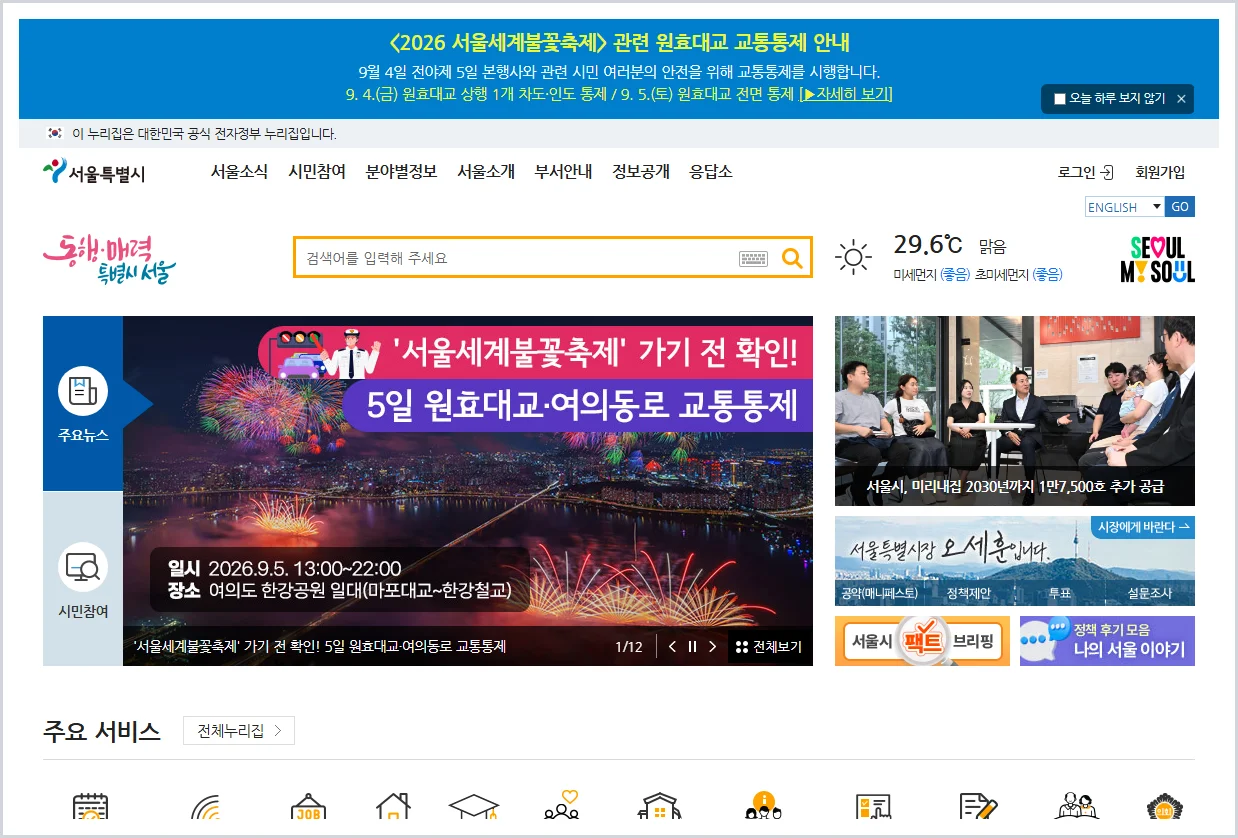The width and height of the screenshot is (1238, 838).
Task: Click the 미세먼지 (좋음) status
Action: coord(931,274)
